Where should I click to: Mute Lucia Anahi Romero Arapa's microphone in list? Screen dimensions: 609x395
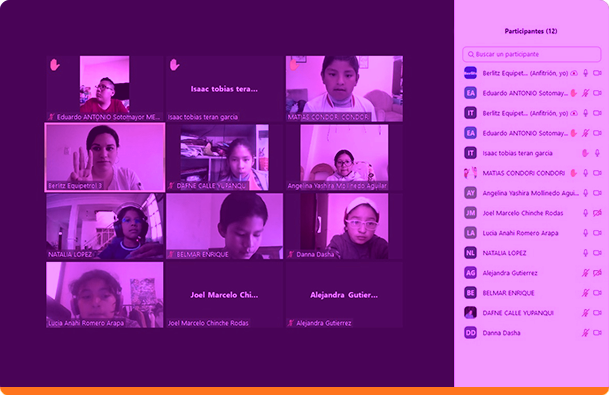coord(585,233)
